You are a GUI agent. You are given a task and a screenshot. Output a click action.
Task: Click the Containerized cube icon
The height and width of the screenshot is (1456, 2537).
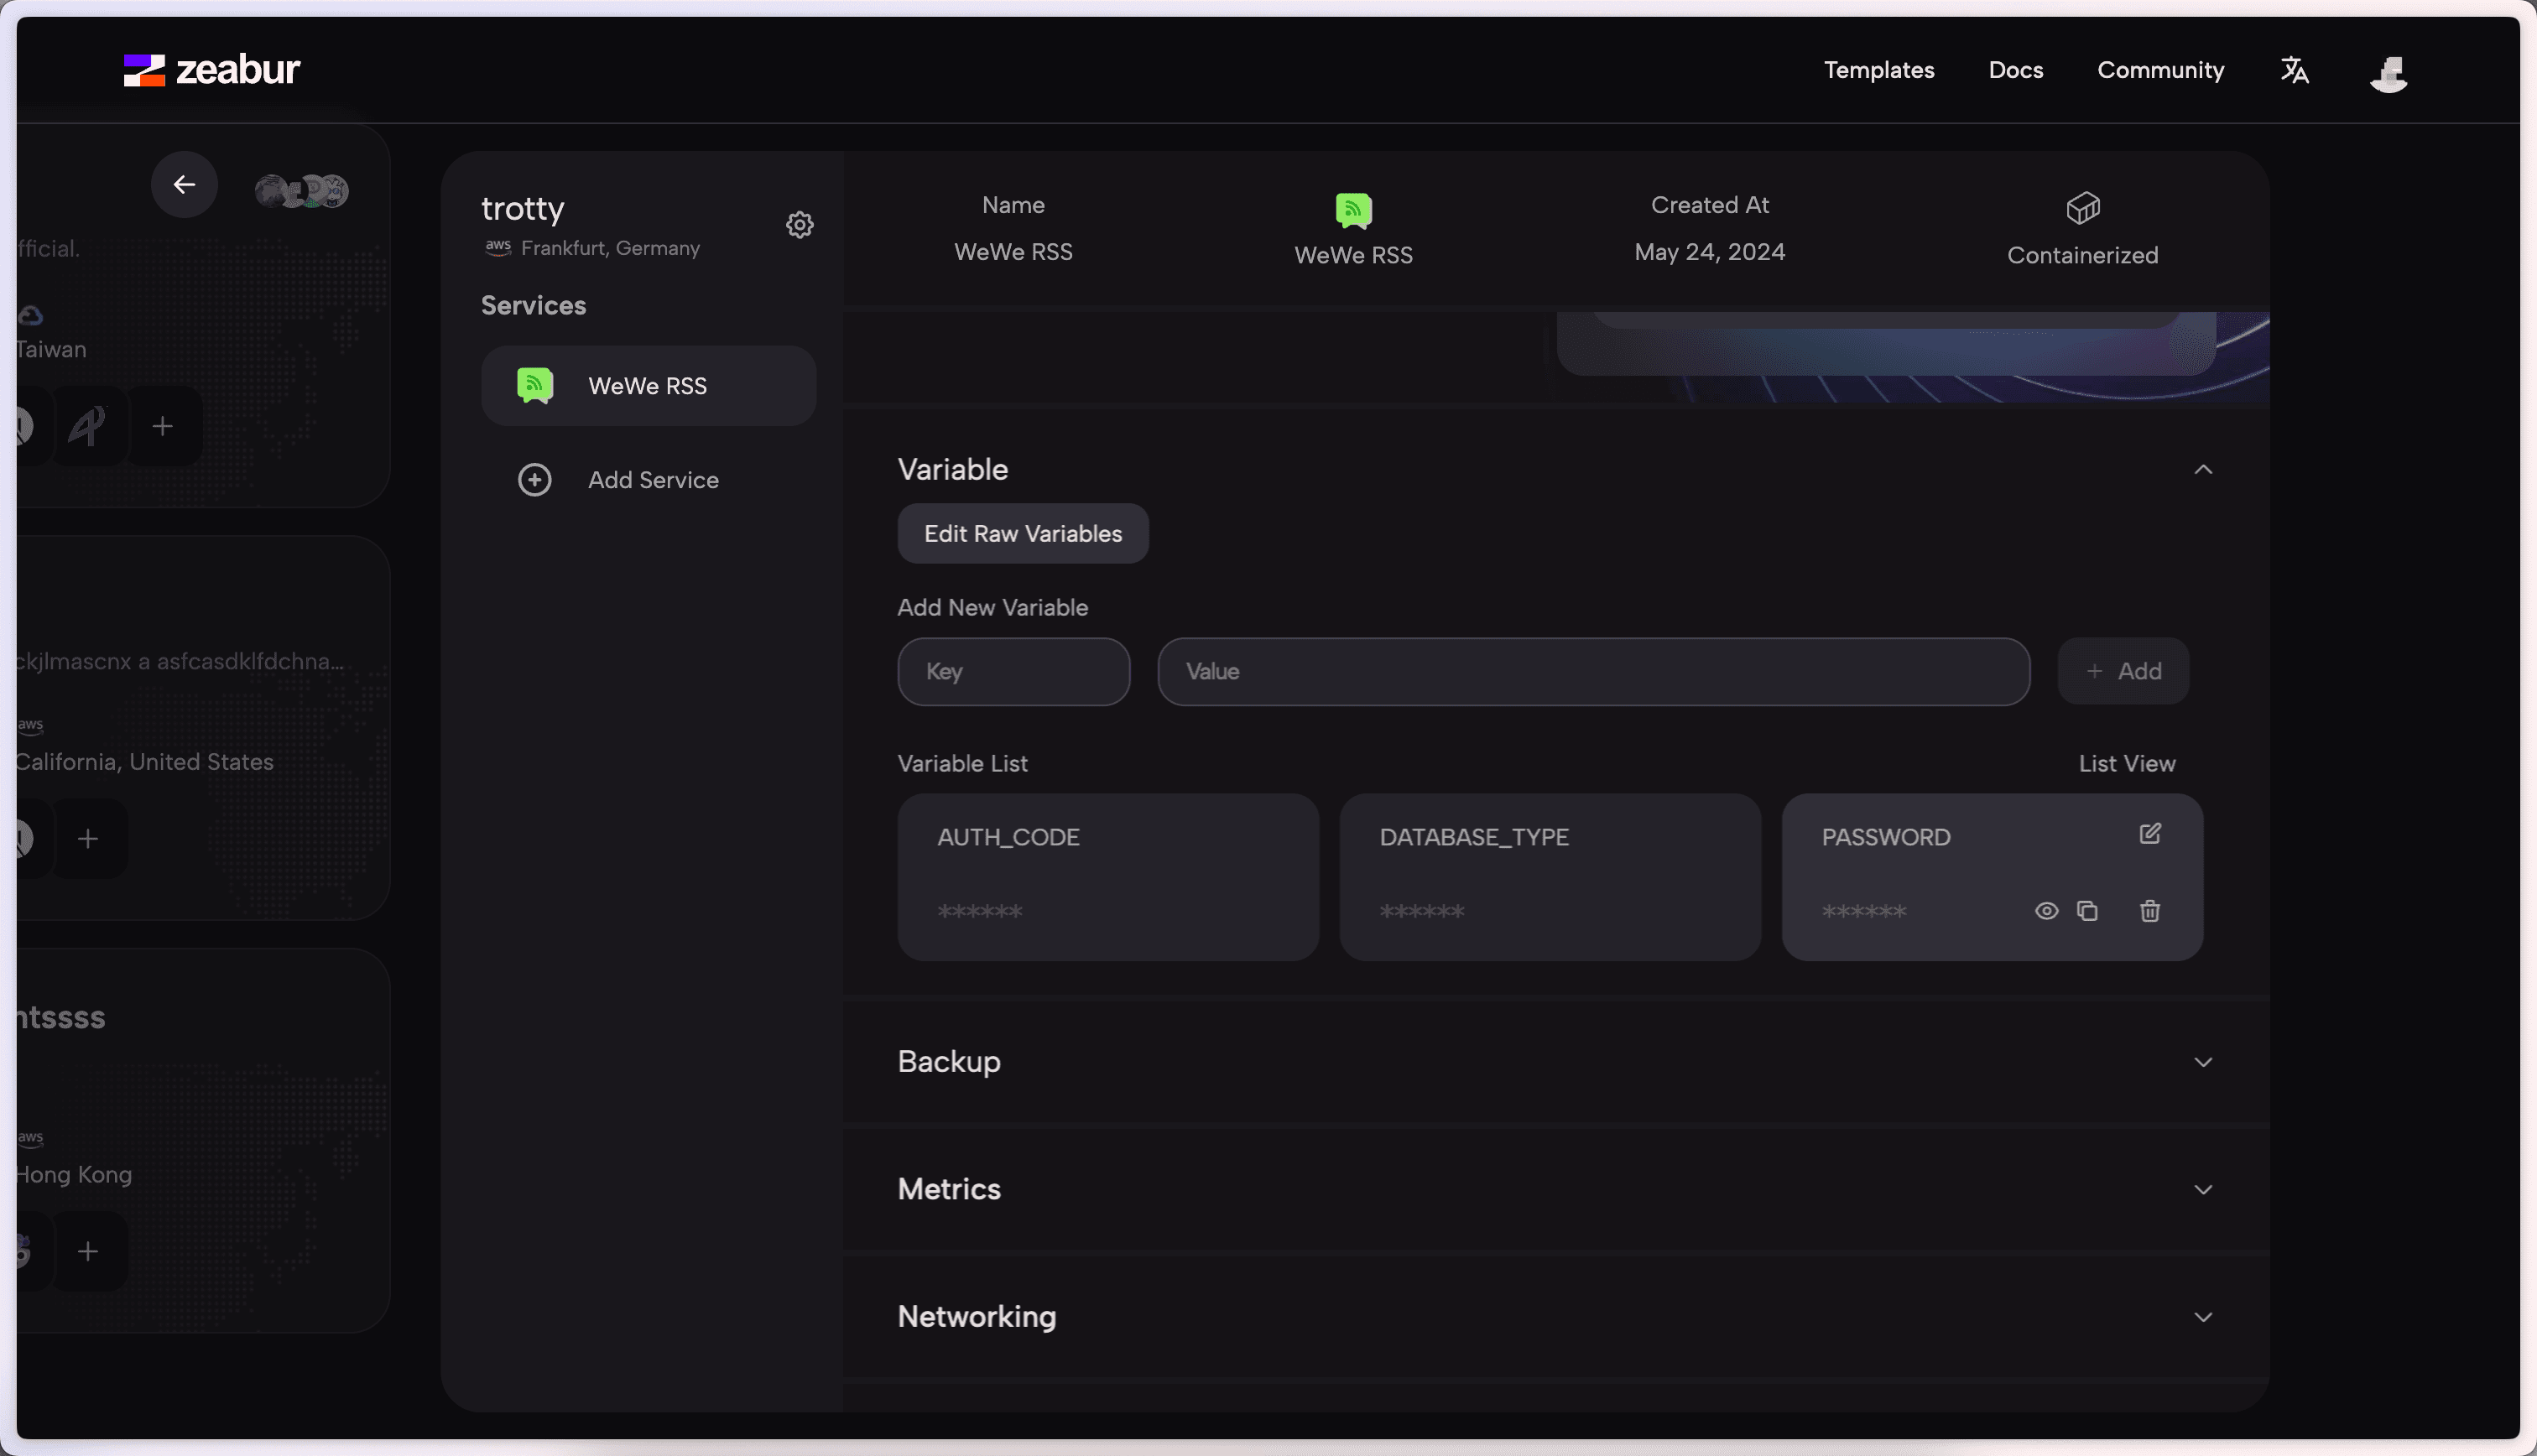[x=2082, y=208]
